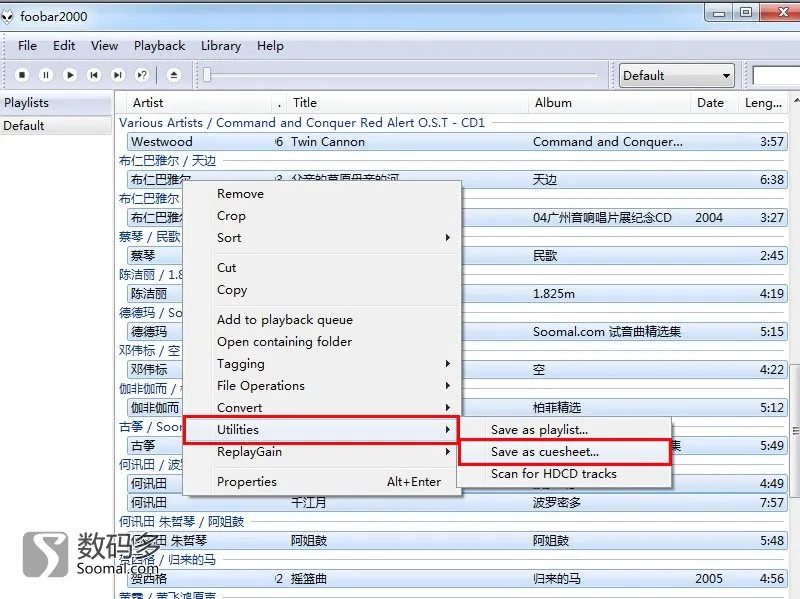800x599 pixels.
Task: Choose Save as playlist...
Action: tap(564, 430)
